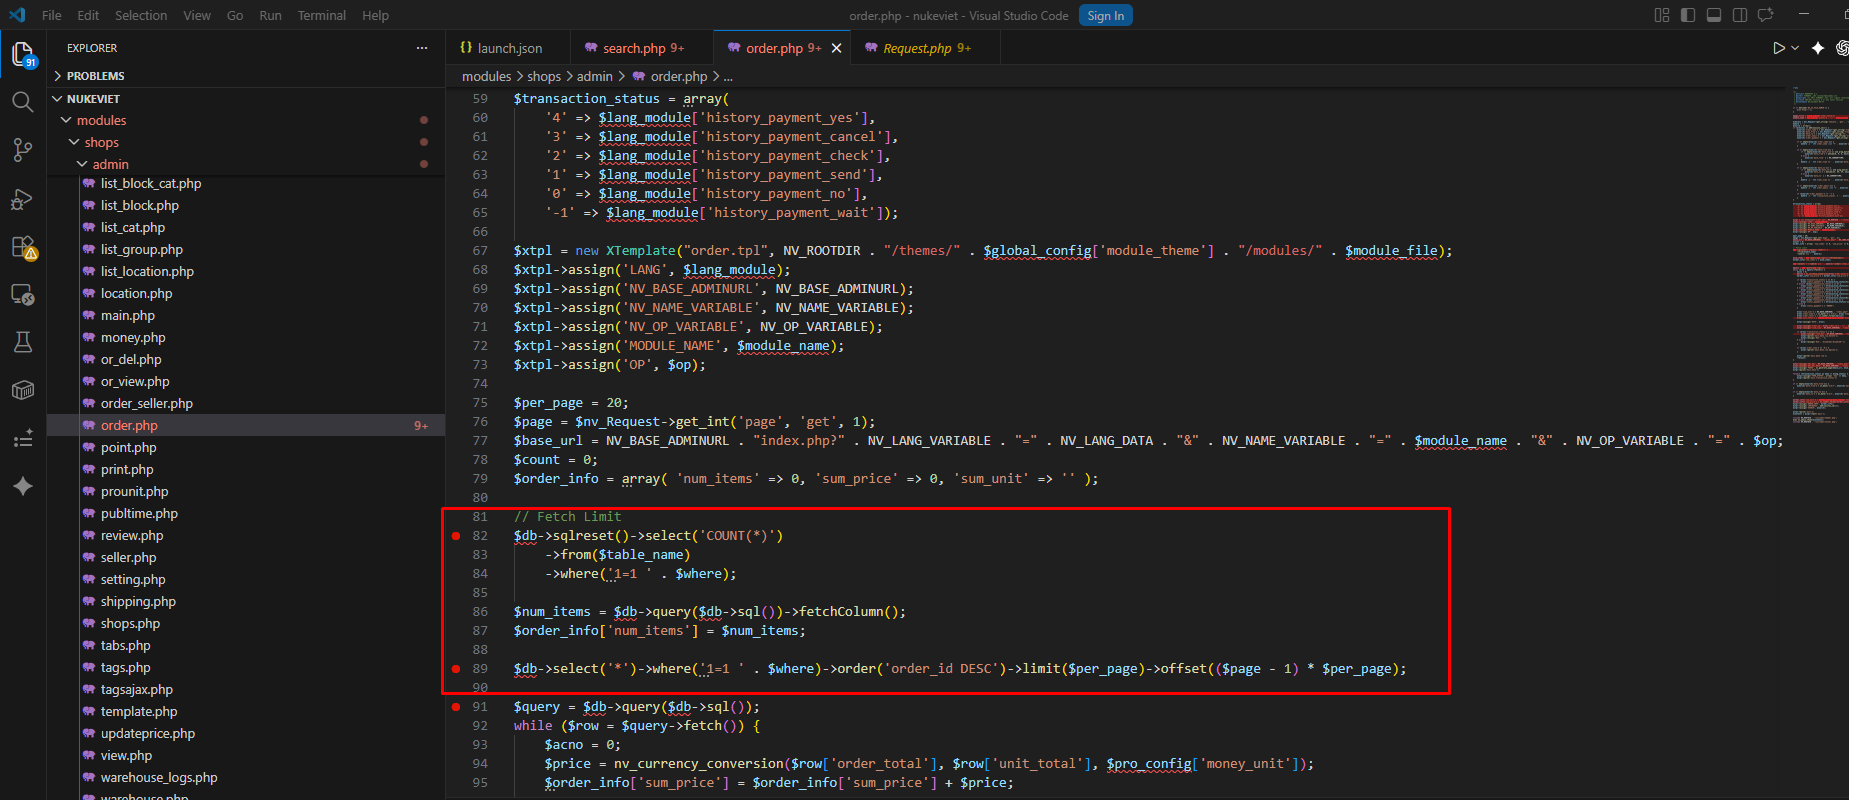Open the Terminal menu
The image size is (1849, 800).
321,15
